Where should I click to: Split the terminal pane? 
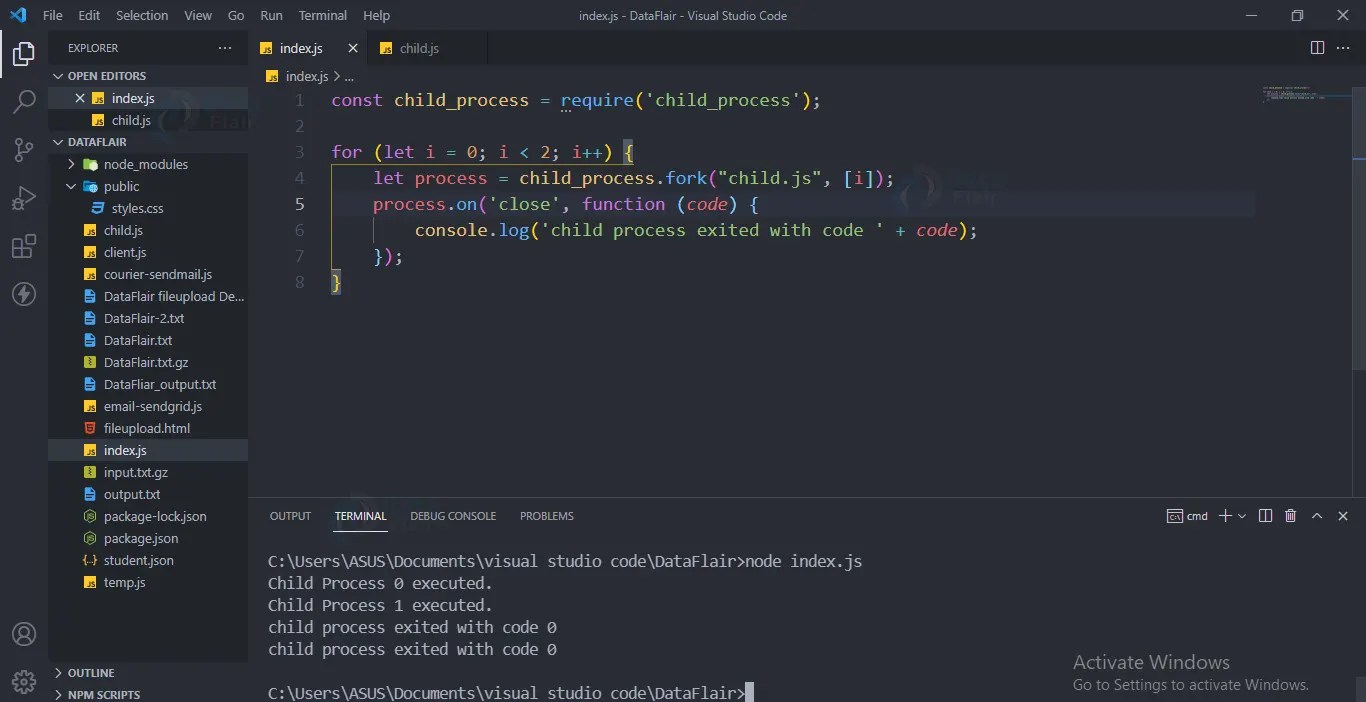tap(1265, 516)
